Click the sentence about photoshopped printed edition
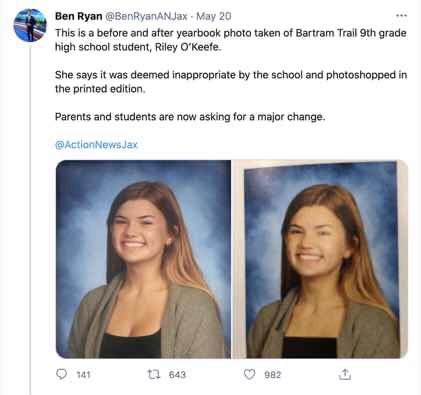Screen dimensions: 421x395 (231, 82)
